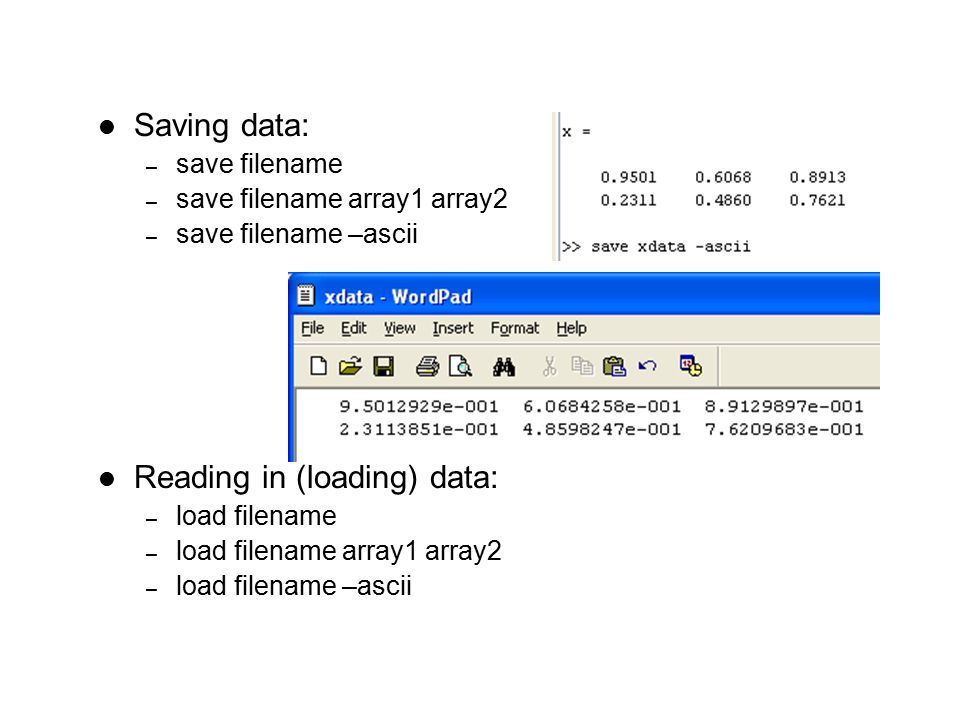Click the Copy icon in WordPad toolbar
This screenshot has width=960, height=720.
[x=582, y=366]
